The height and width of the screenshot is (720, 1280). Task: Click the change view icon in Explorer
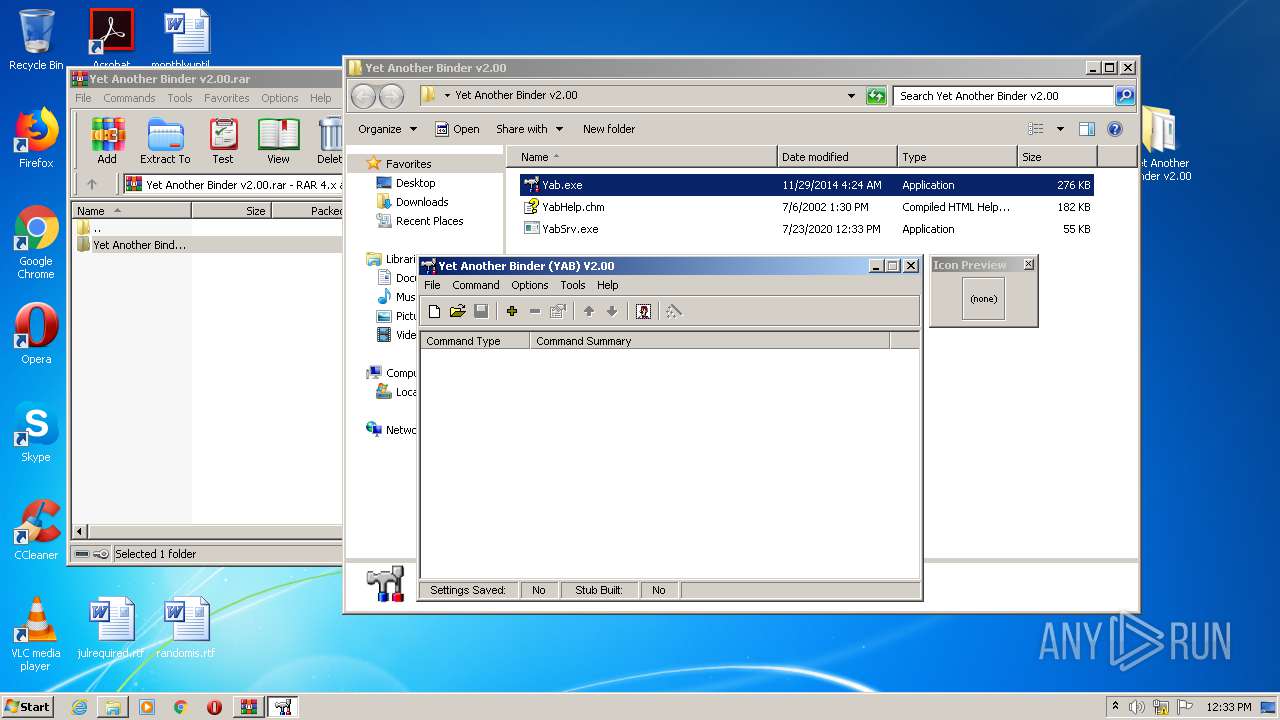coord(1036,129)
